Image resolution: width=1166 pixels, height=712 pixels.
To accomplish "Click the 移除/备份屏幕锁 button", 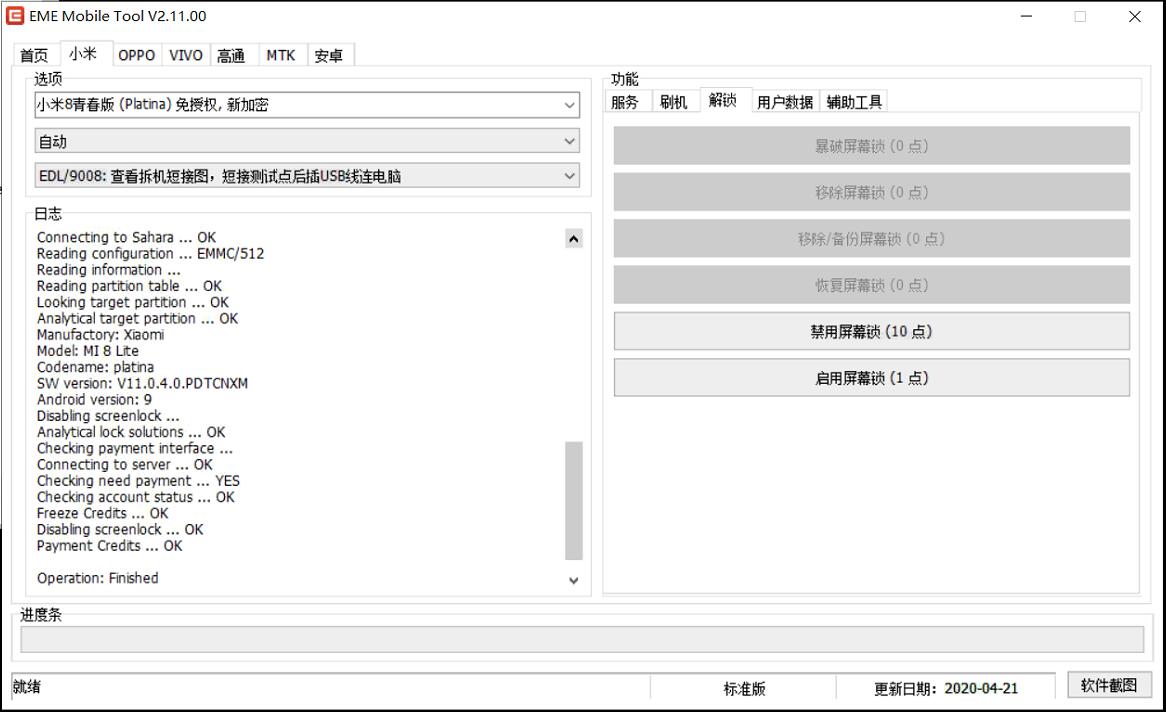I will click(x=872, y=239).
